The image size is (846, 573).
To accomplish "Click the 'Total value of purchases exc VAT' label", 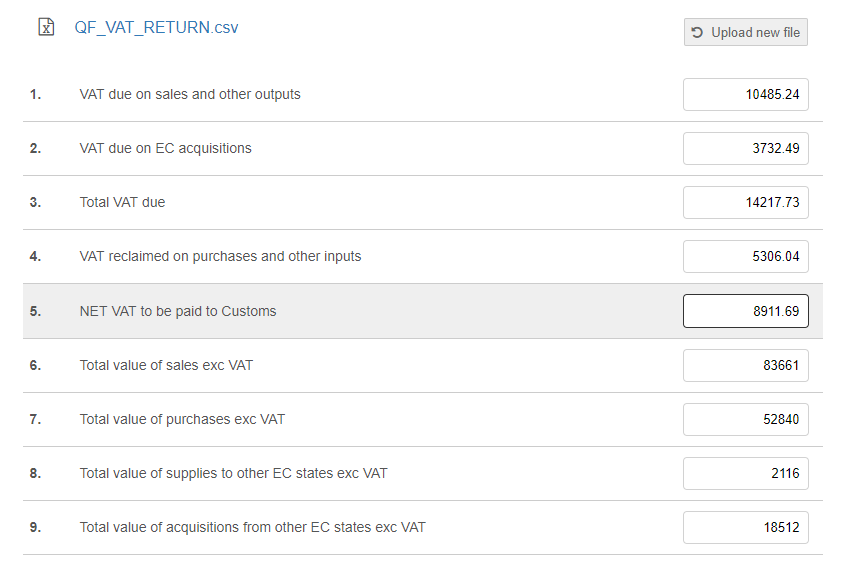I will pos(182,420).
